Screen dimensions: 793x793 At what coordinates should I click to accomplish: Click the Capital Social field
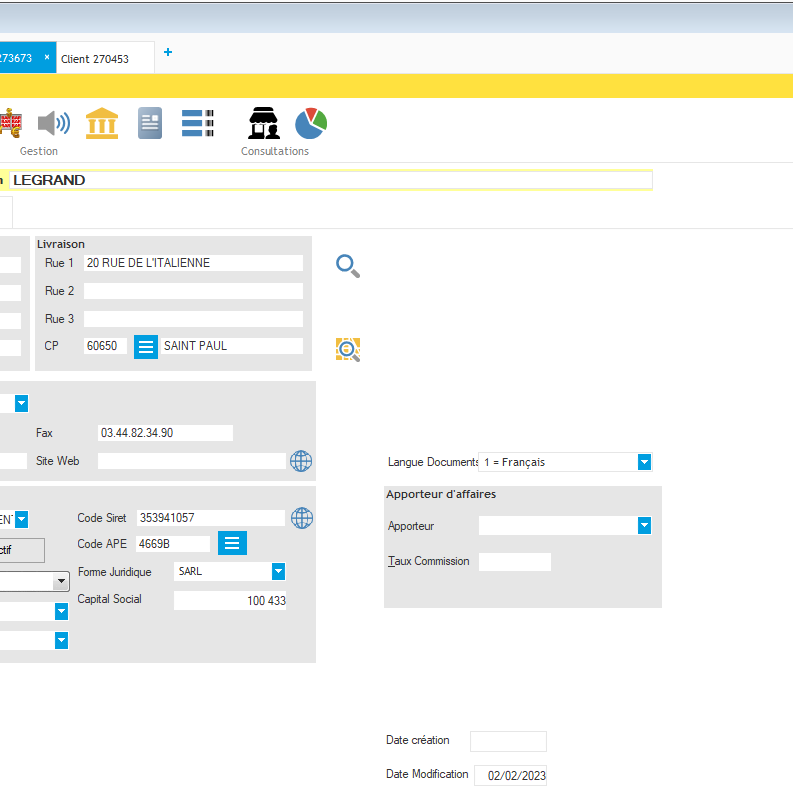coord(230,600)
